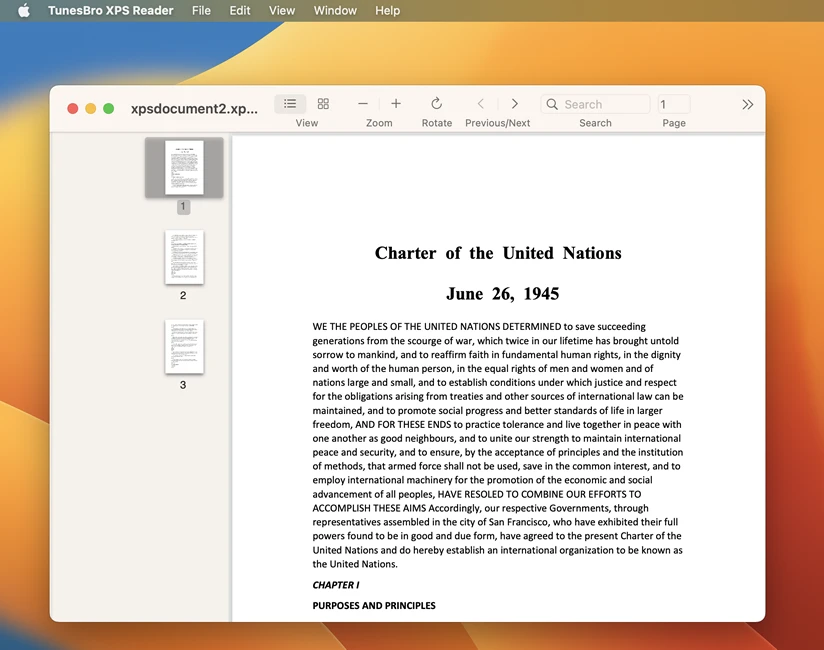Expand the toolbar overflow chevron
Image resolution: width=824 pixels, height=650 pixels.
[748, 103]
